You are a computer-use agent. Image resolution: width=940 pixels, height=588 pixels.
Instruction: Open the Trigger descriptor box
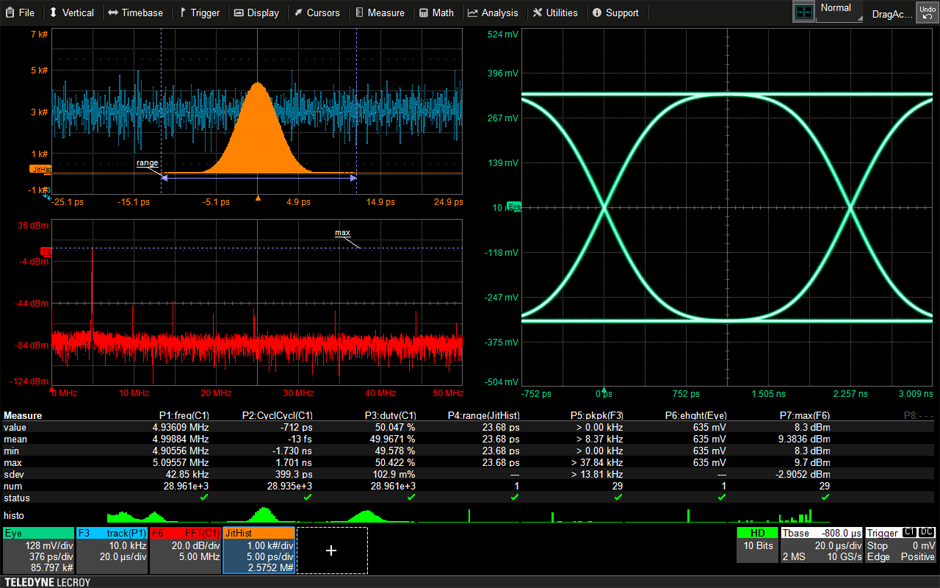pyautogui.click(x=900, y=545)
